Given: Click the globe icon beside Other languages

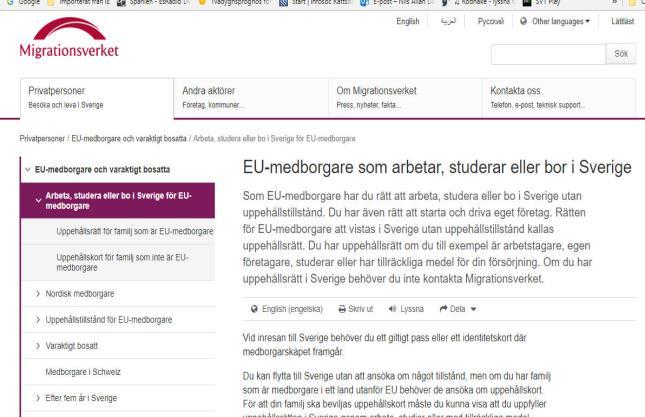Looking at the screenshot, I should (523, 21).
